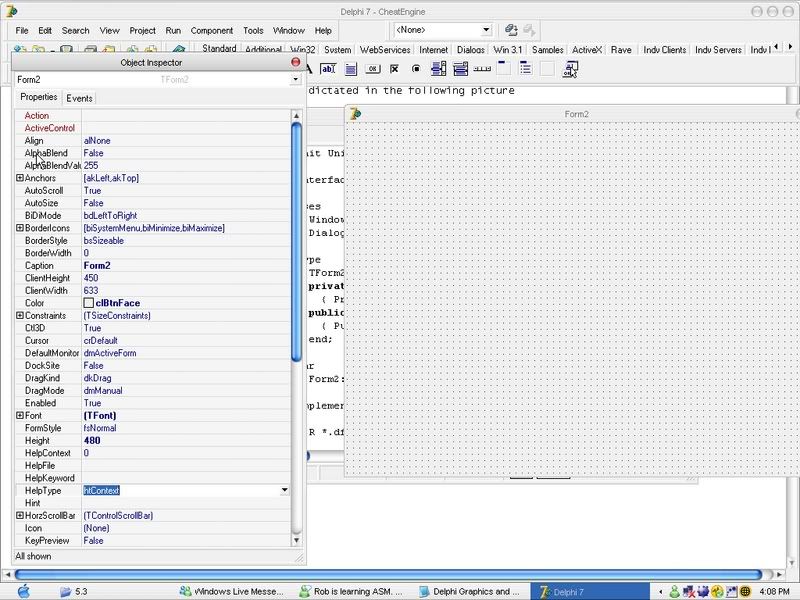The height and width of the screenshot is (600, 800).
Task: Select the ActionList component icon
Action: (570, 69)
